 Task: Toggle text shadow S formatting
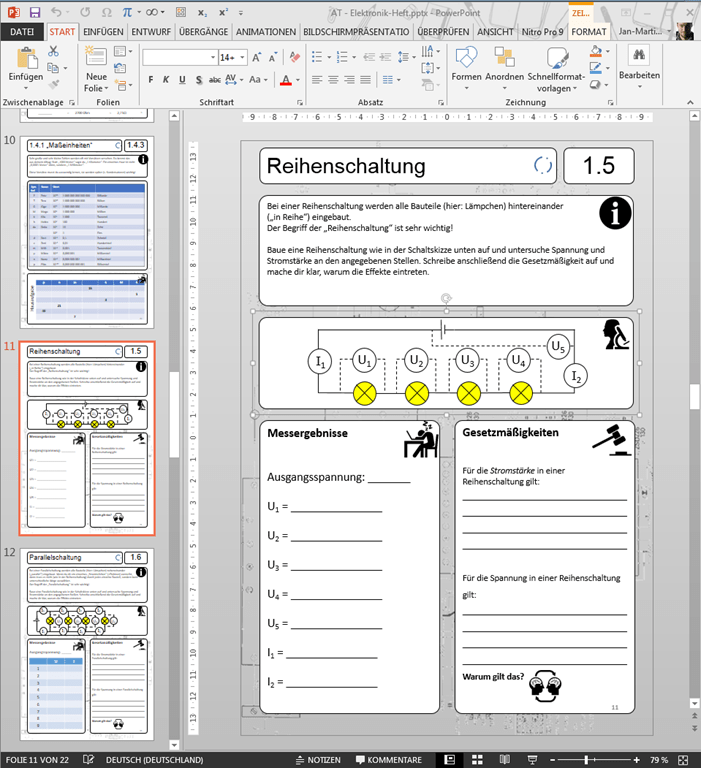(198, 80)
